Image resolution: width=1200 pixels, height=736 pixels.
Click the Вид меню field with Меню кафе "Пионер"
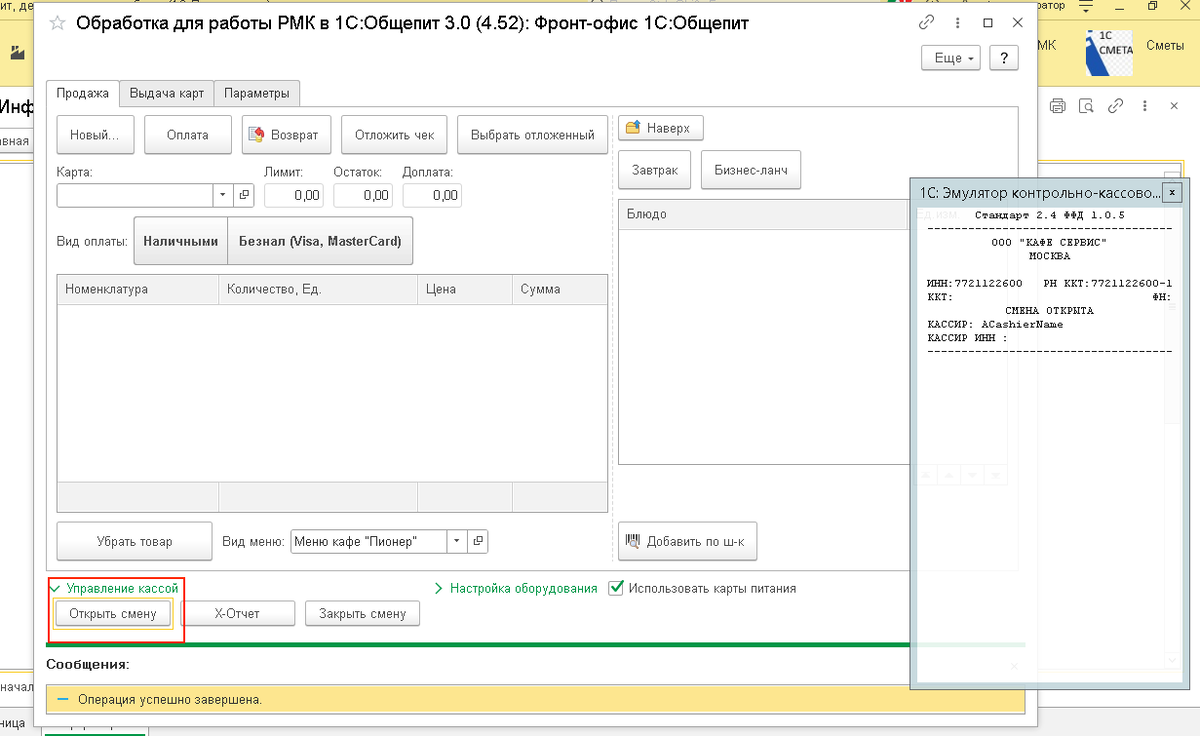368,541
